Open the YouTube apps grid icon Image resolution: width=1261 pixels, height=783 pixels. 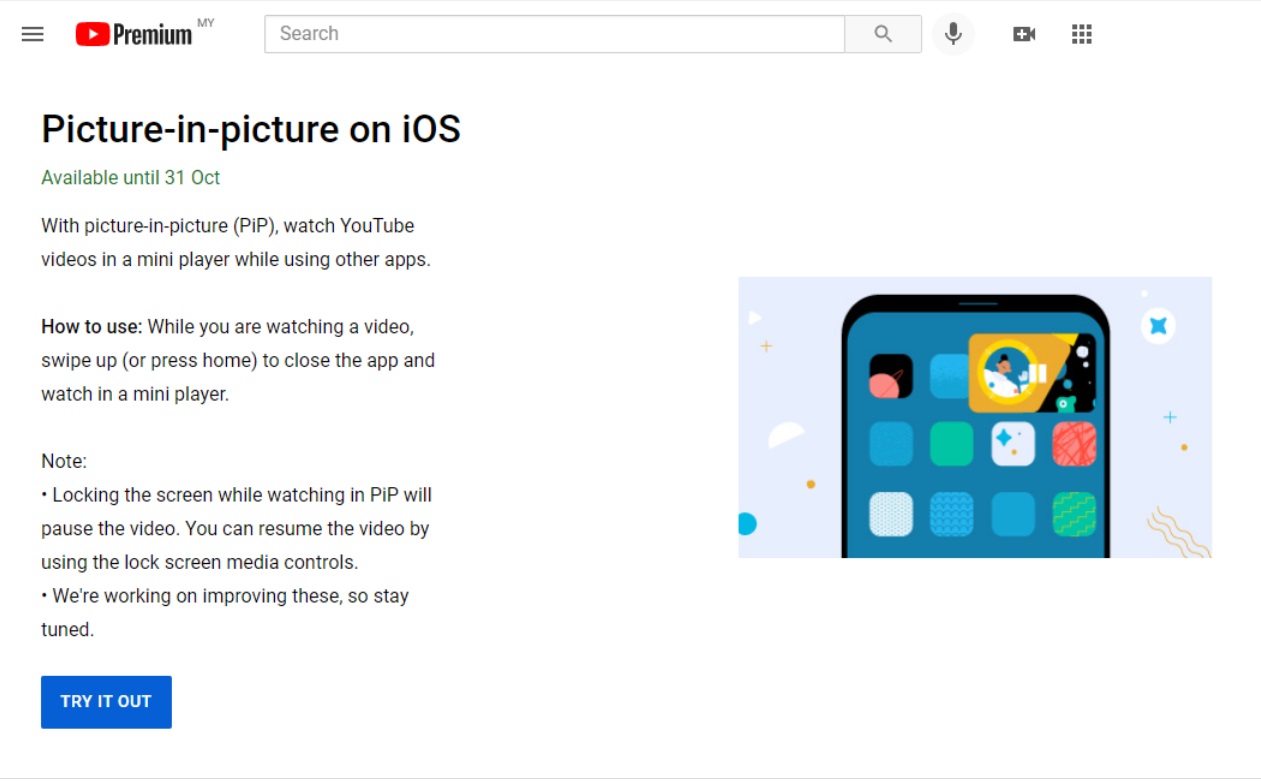[1082, 34]
